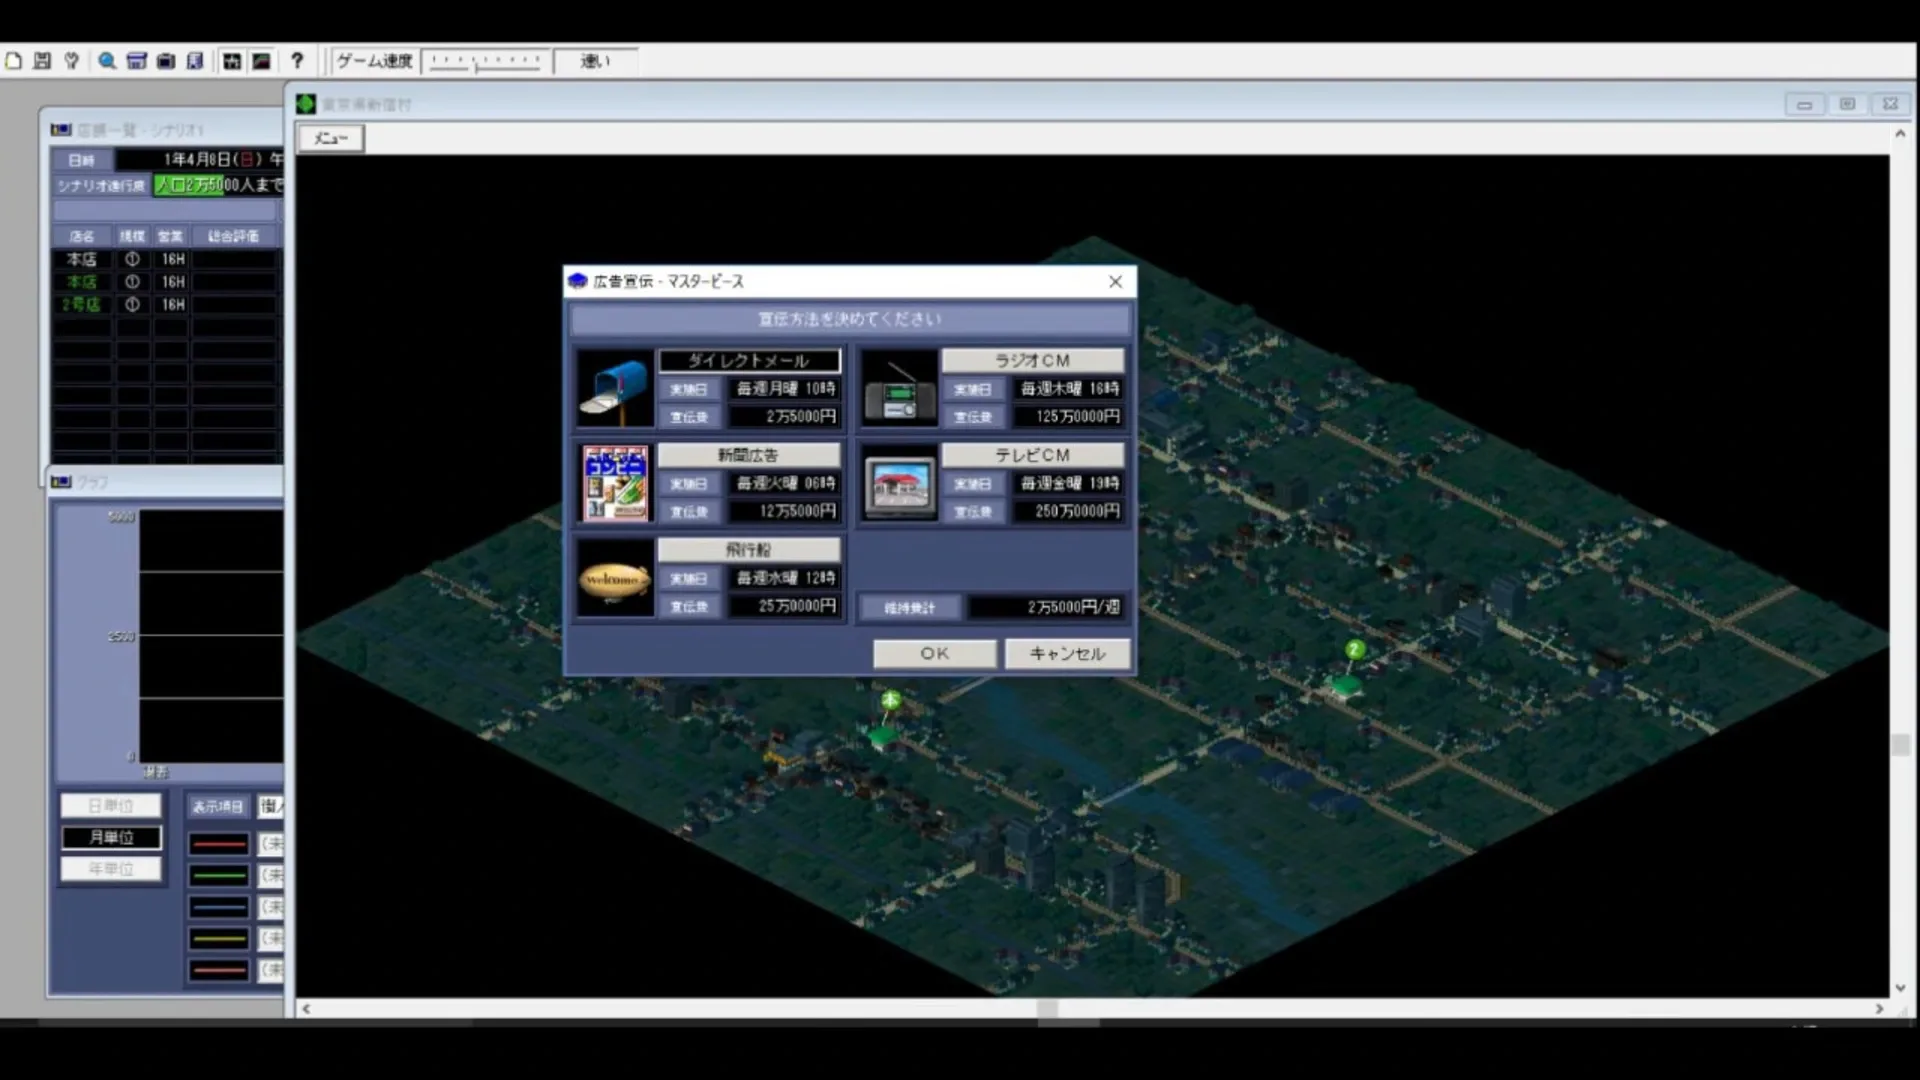Open the graph chart toolbar icon
Screen dimensions: 1920x1080
(261, 61)
